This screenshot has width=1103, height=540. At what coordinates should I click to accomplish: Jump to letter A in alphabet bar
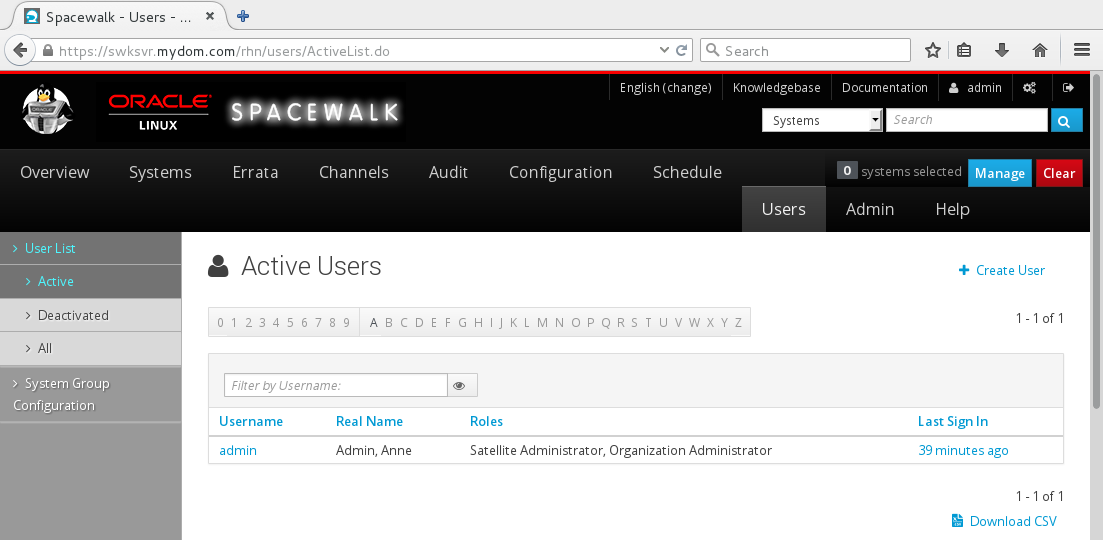click(x=374, y=322)
